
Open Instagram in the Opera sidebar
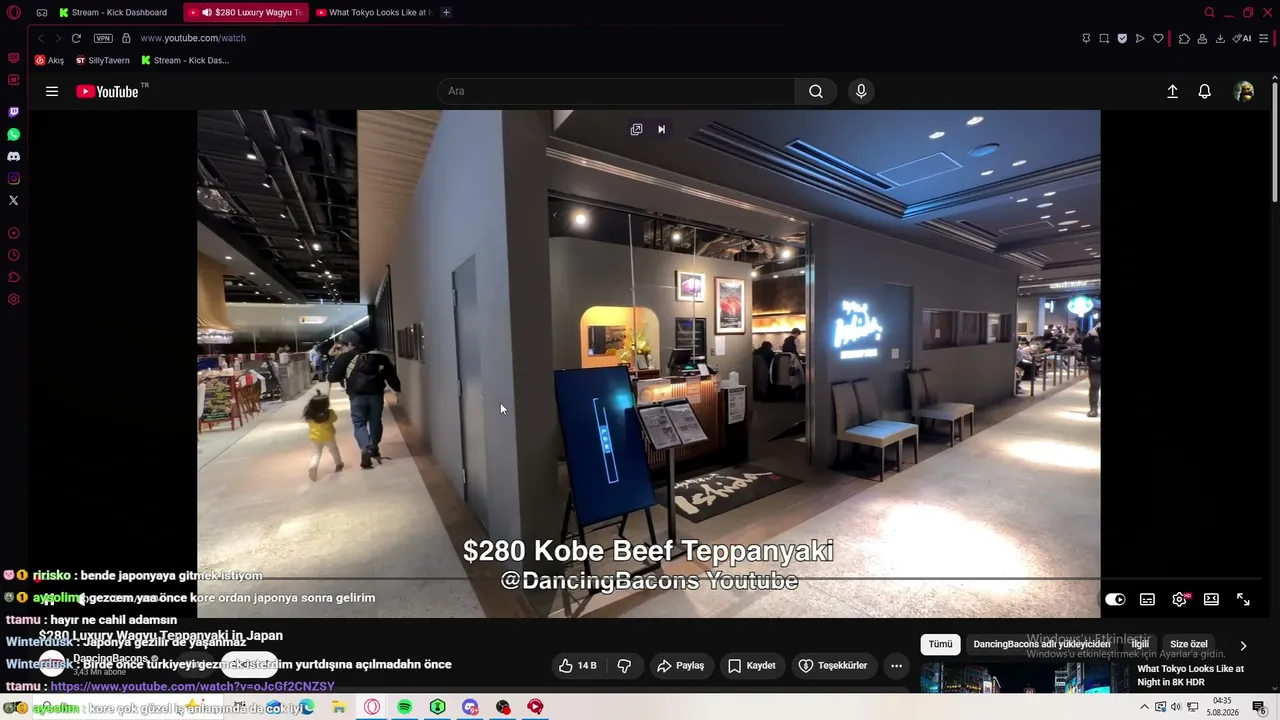click(14, 178)
